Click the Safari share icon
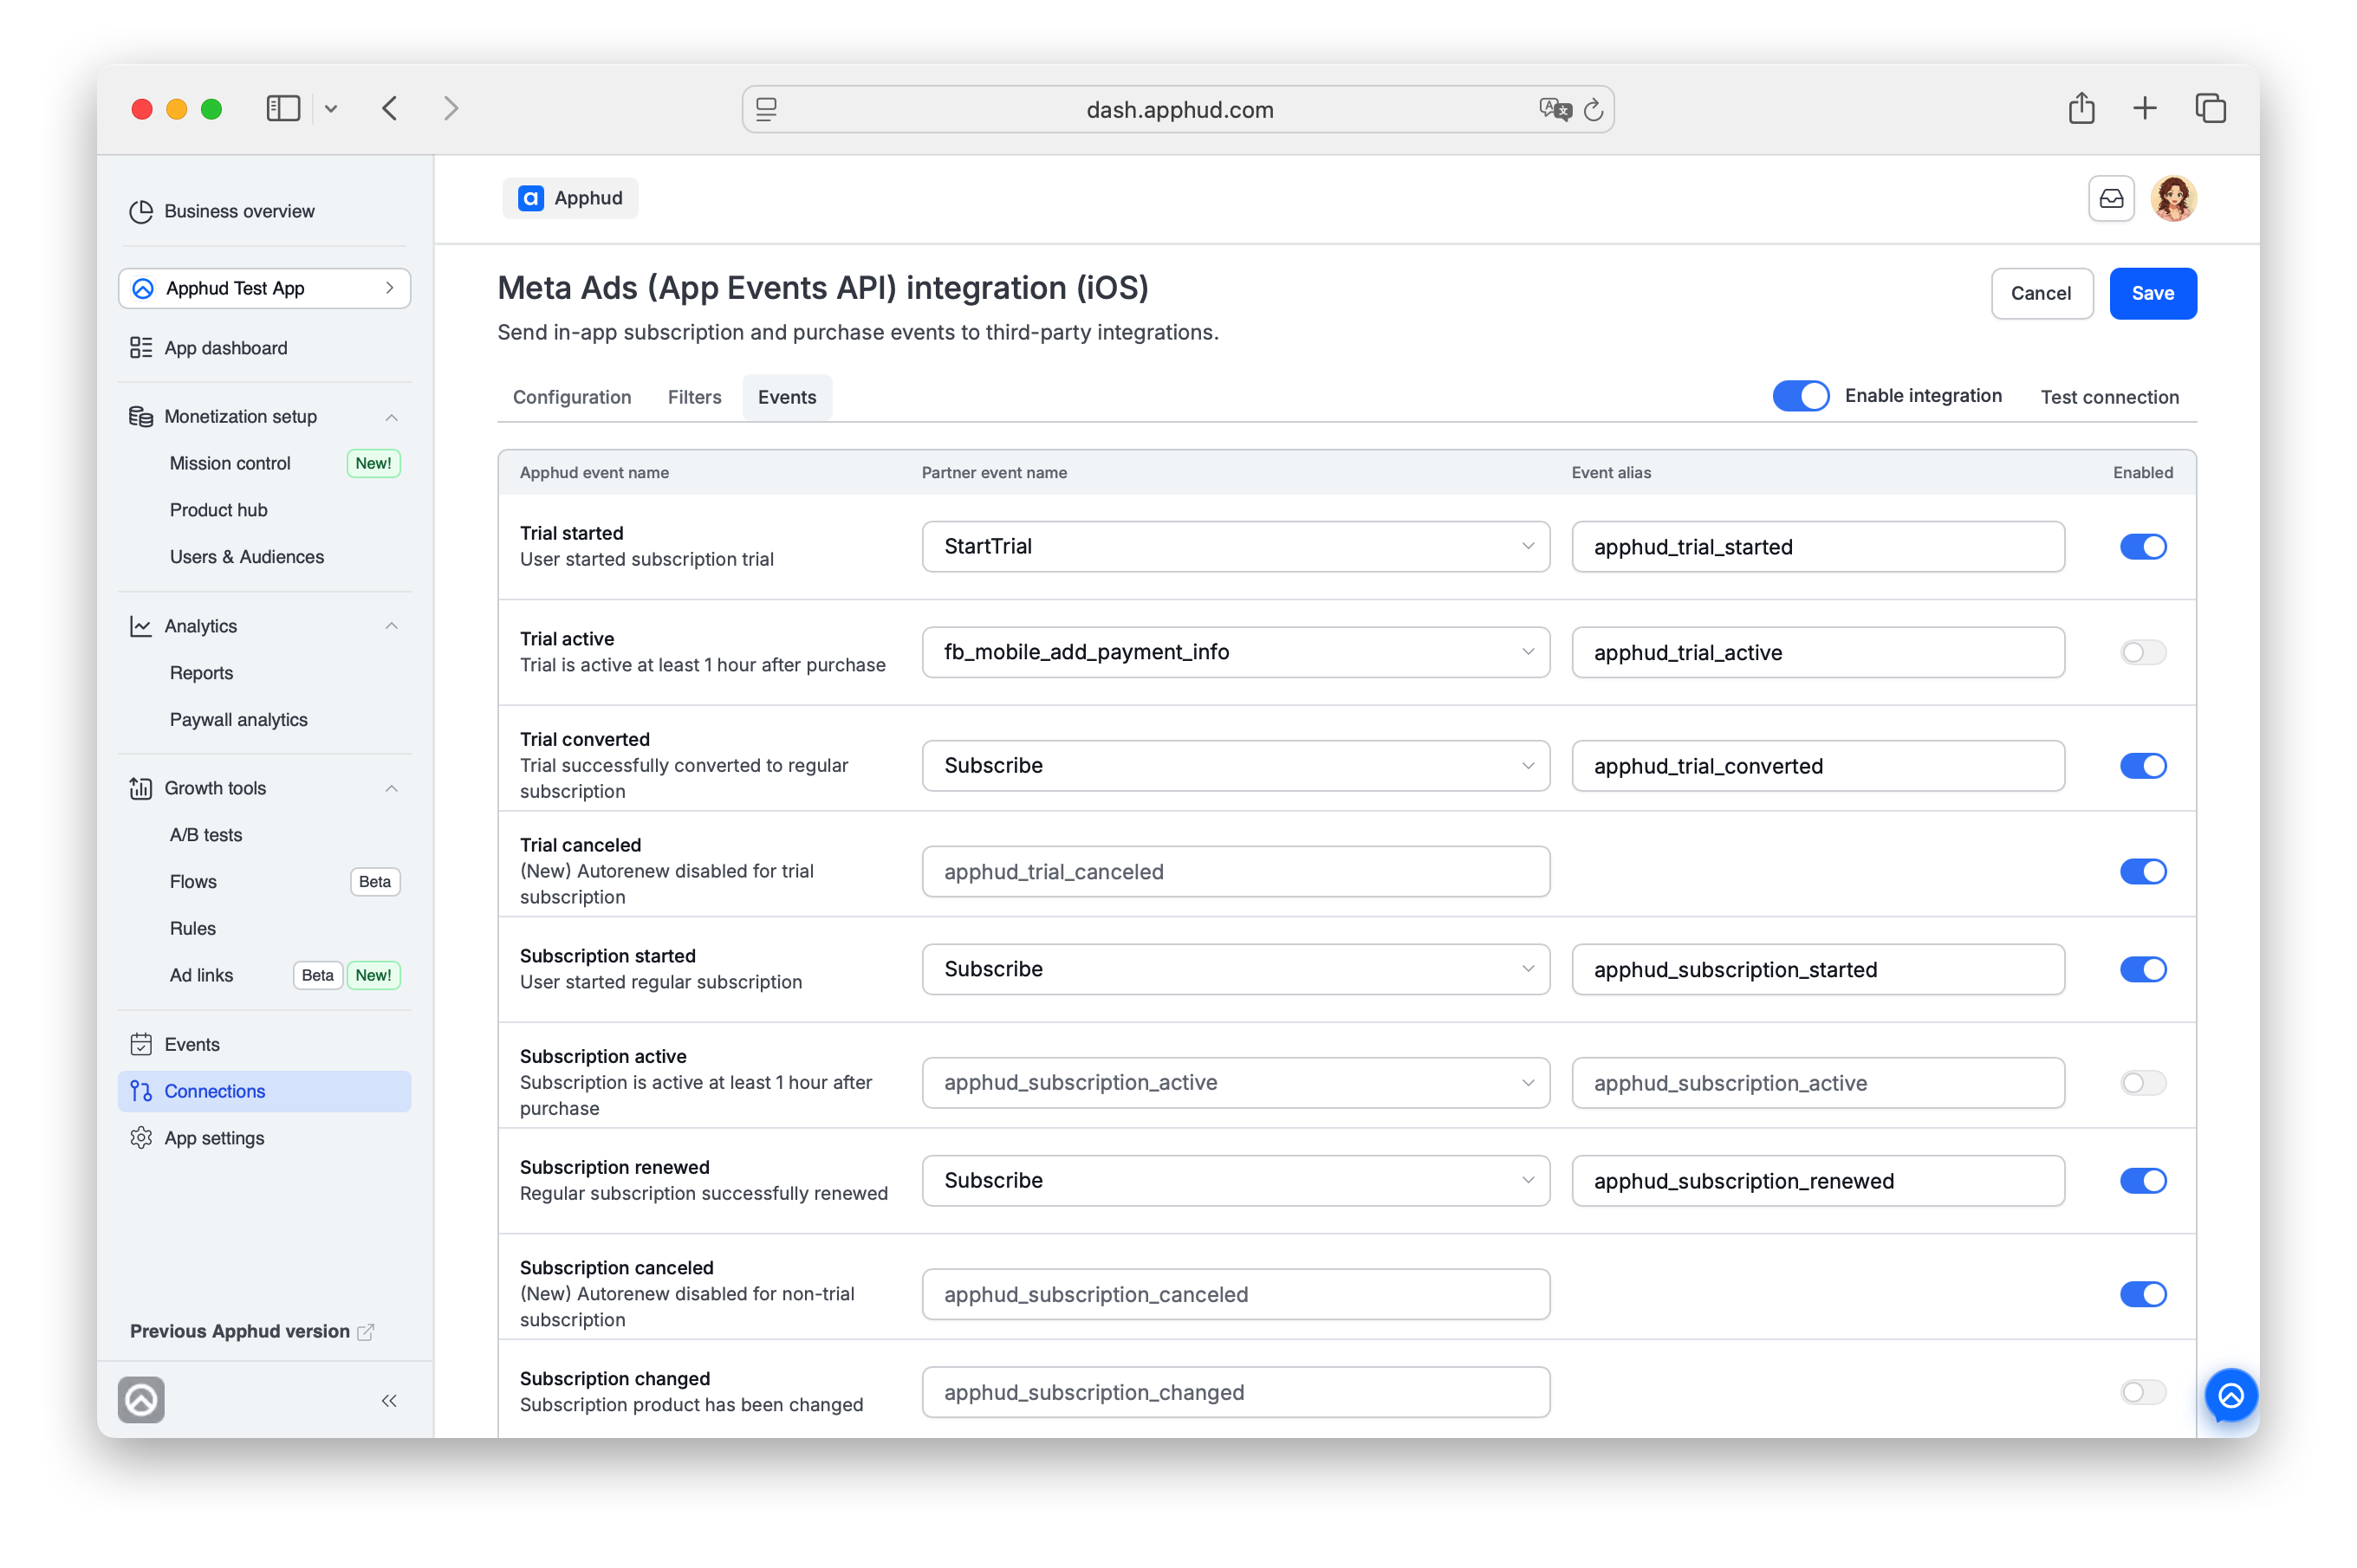The width and height of the screenshot is (2357, 1568). click(2081, 108)
